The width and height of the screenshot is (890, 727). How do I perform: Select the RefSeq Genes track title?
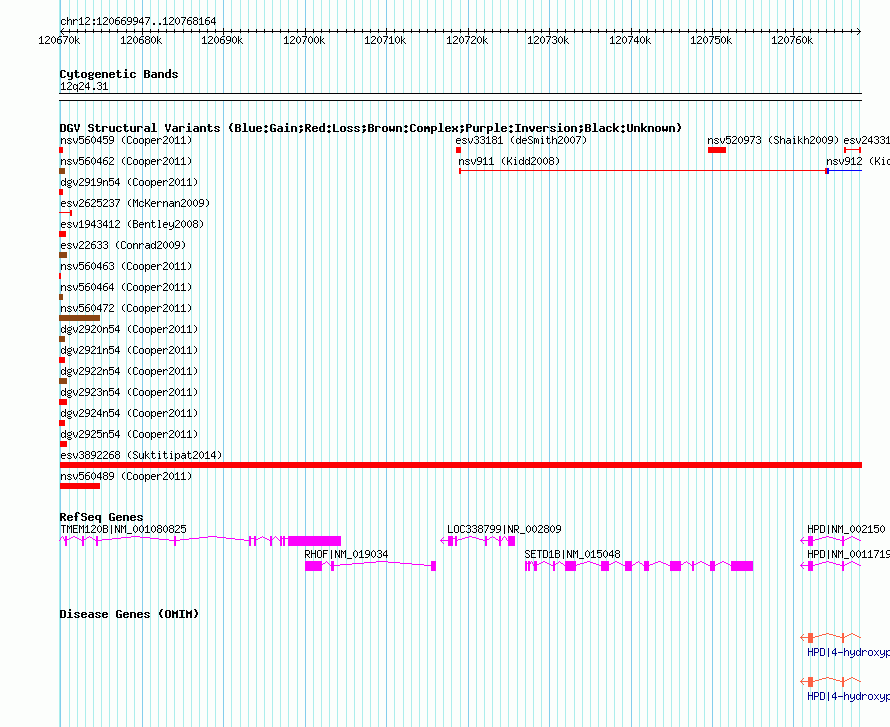(x=101, y=517)
